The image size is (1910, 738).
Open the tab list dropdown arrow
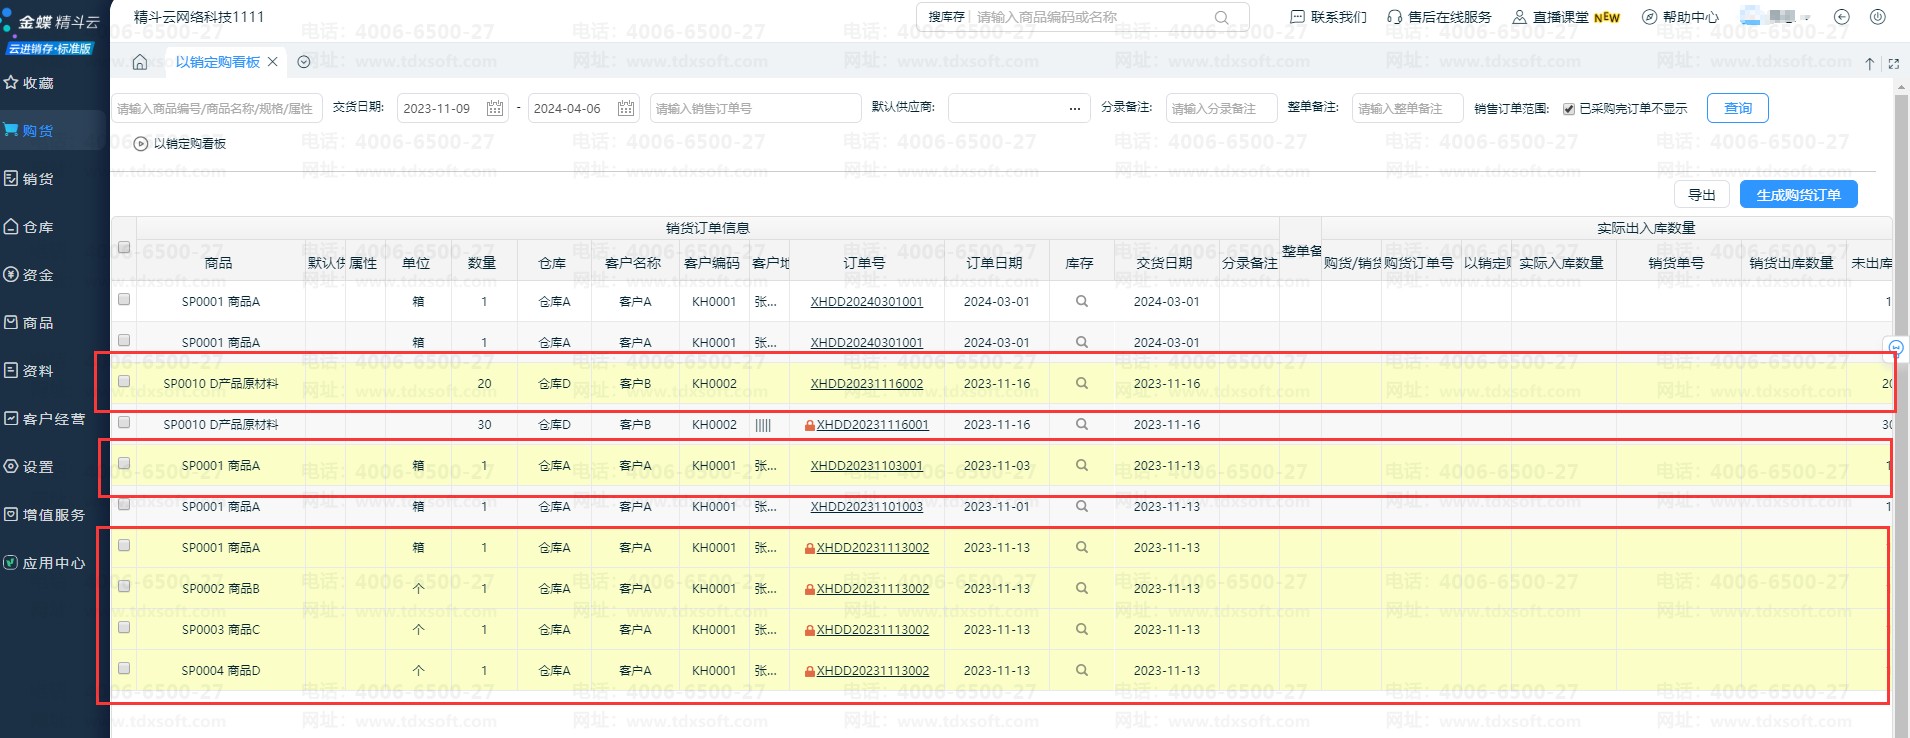tap(304, 62)
